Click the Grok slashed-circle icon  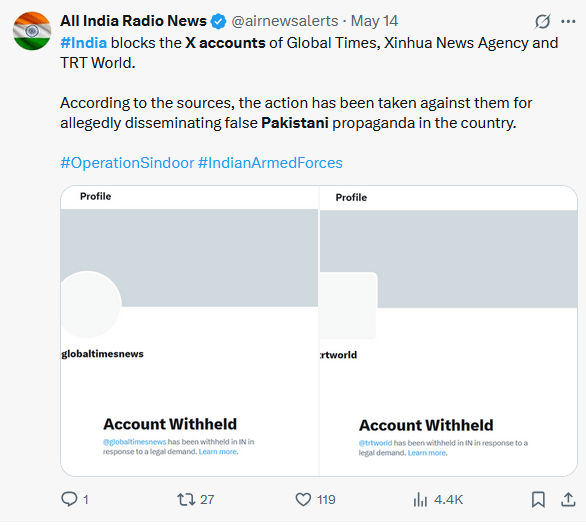coord(542,21)
